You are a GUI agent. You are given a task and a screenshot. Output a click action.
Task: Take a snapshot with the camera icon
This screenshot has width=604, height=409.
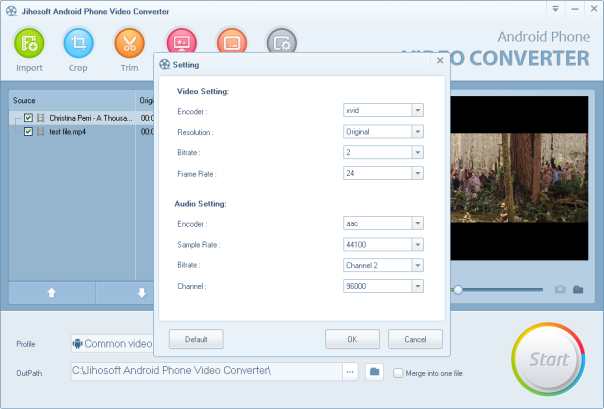561,290
